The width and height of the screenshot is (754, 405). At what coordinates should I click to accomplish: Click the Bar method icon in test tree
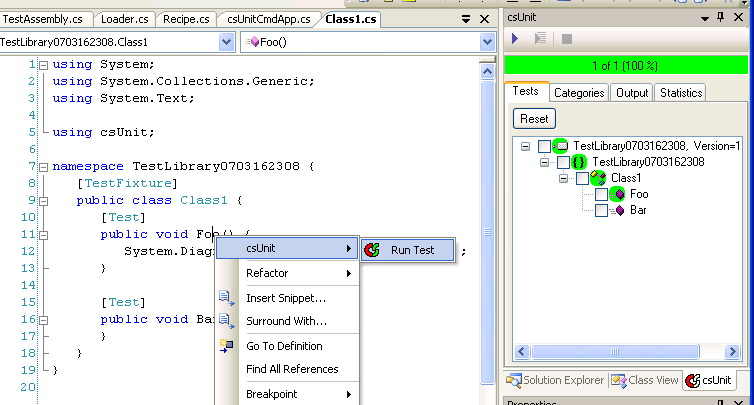click(x=617, y=210)
